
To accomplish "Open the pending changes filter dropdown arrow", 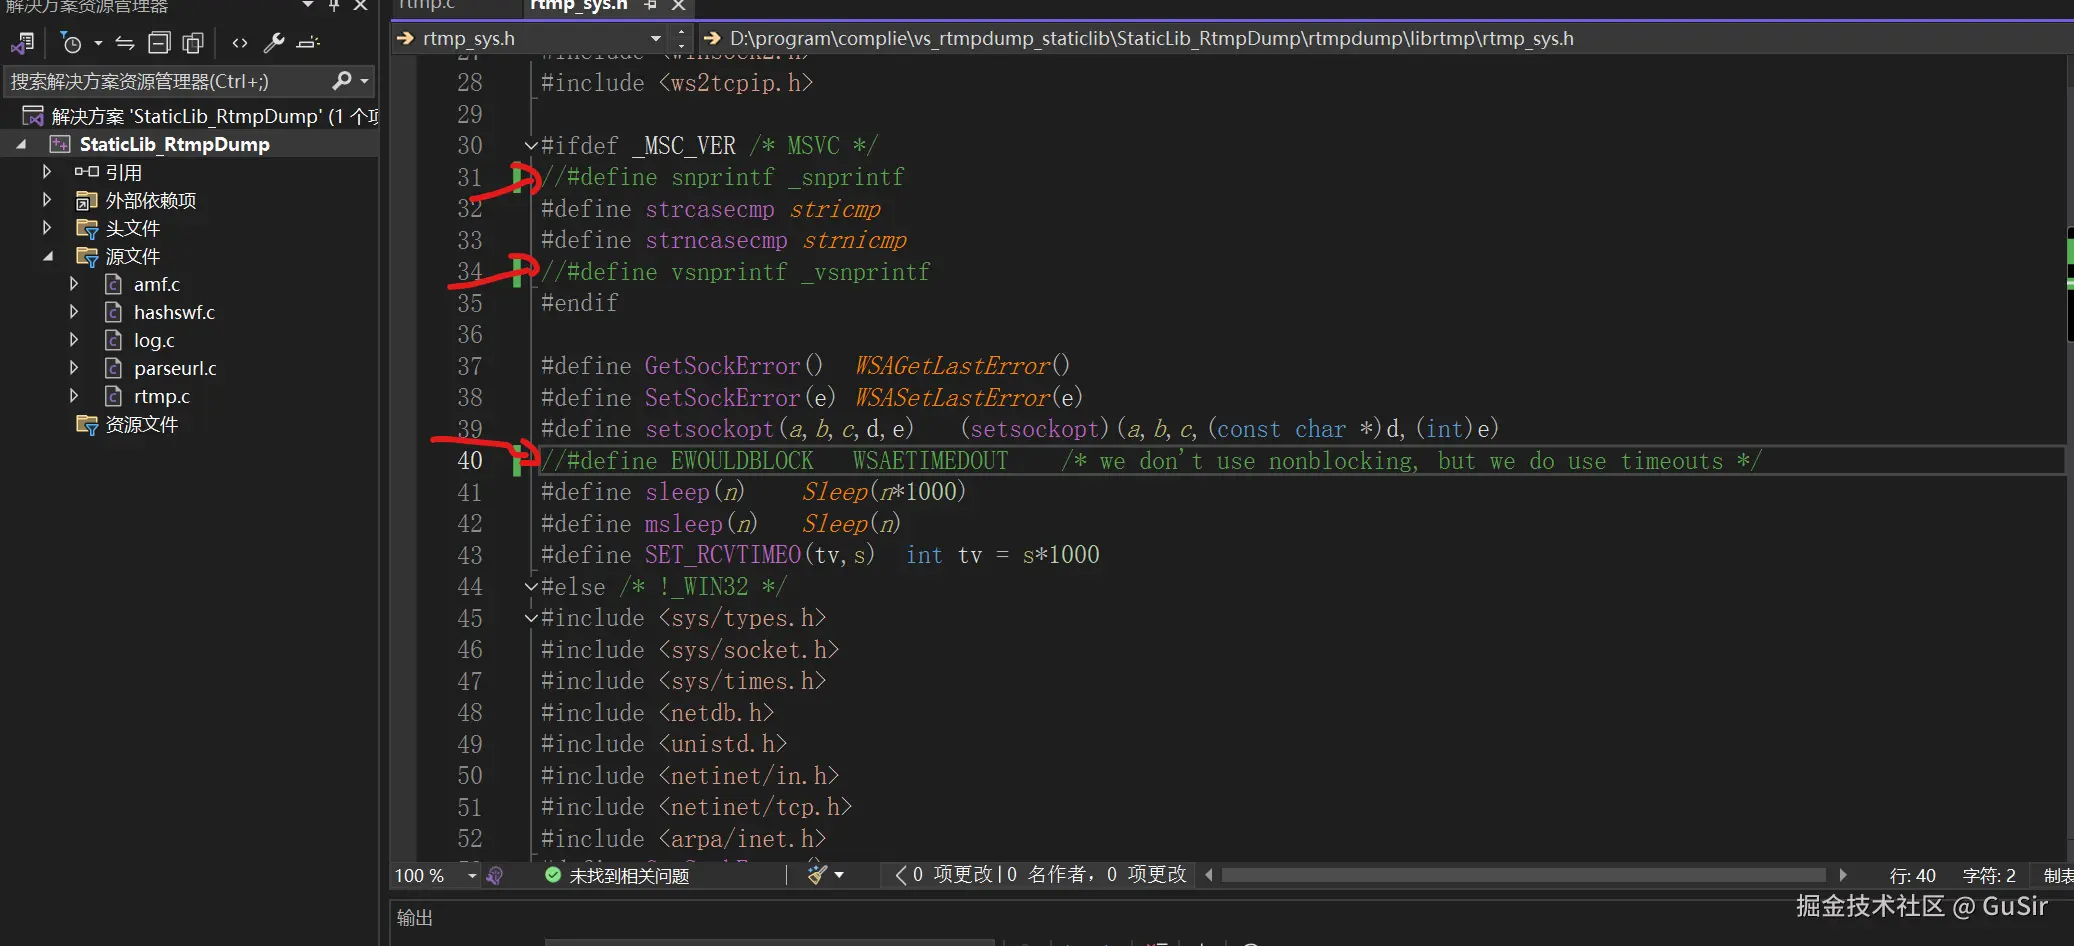I will [x=98, y=43].
